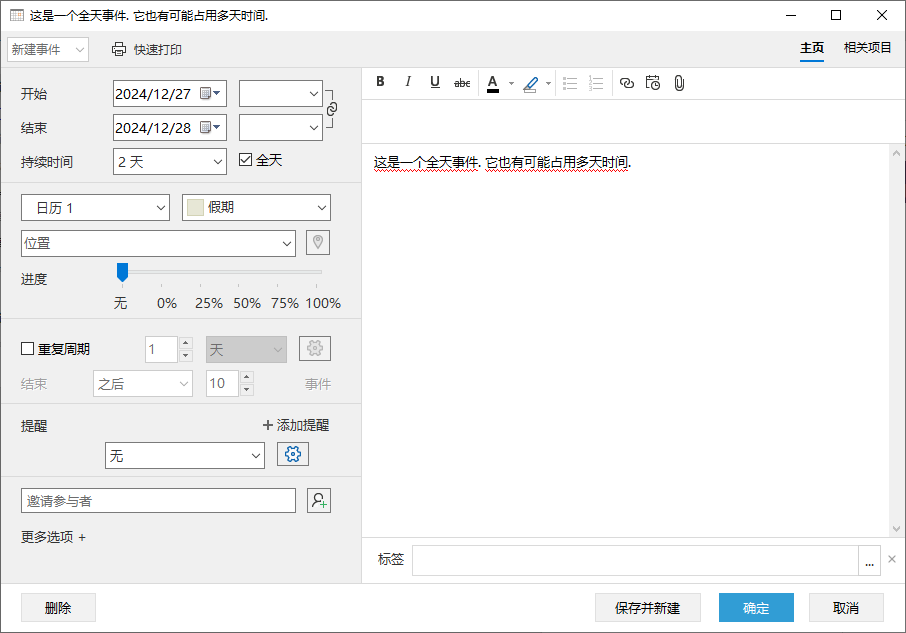Viewport: 906px width, 633px height.
Task: Click the 取消 button
Action: tap(846, 608)
